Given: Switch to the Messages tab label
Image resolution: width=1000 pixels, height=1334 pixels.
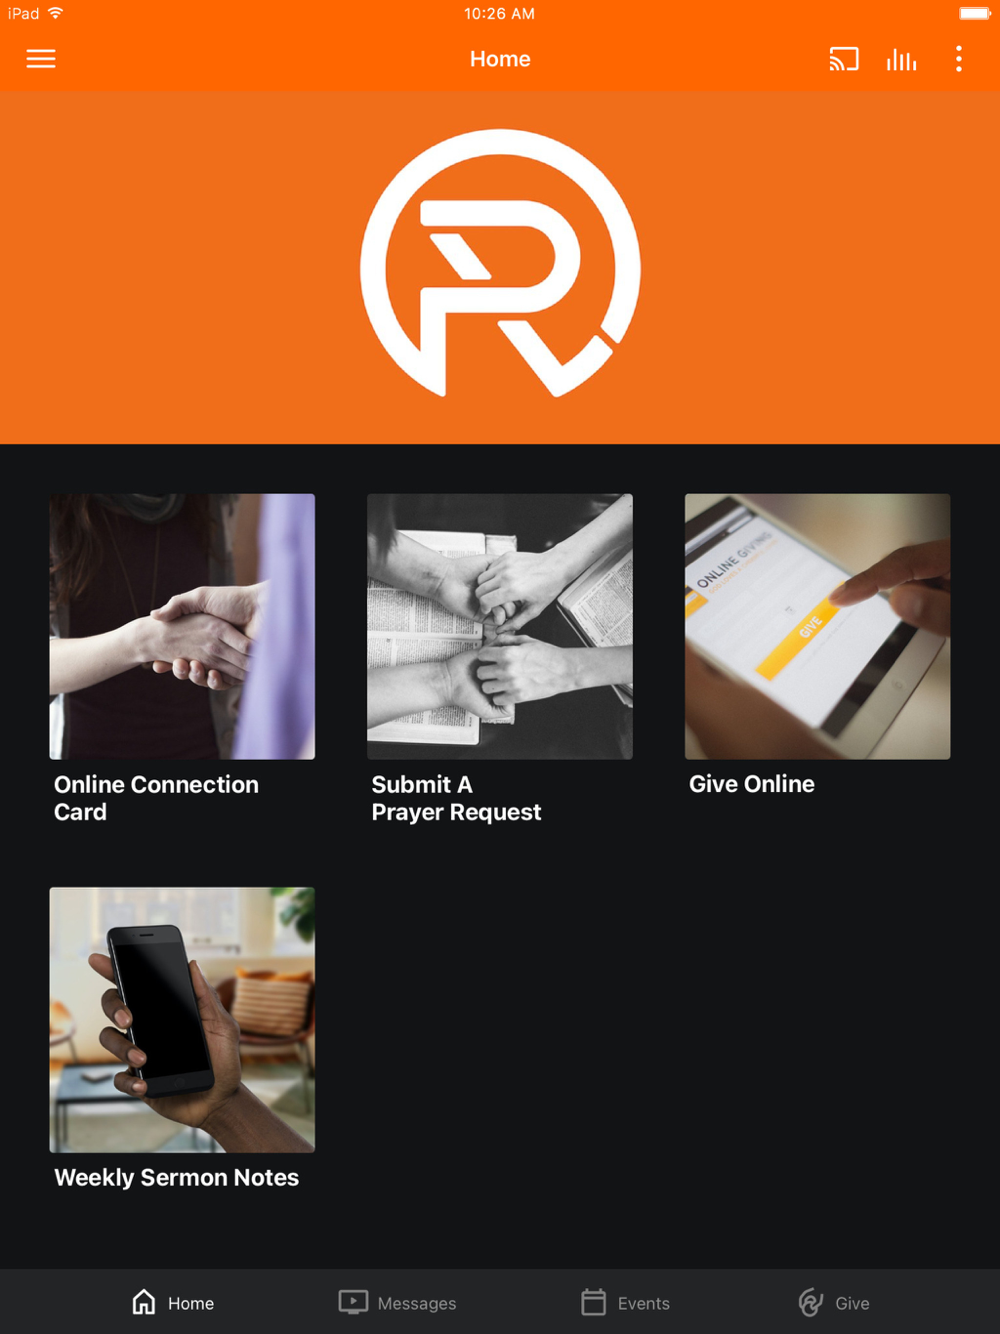Looking at the screenshot, I should coord(417,1303).
